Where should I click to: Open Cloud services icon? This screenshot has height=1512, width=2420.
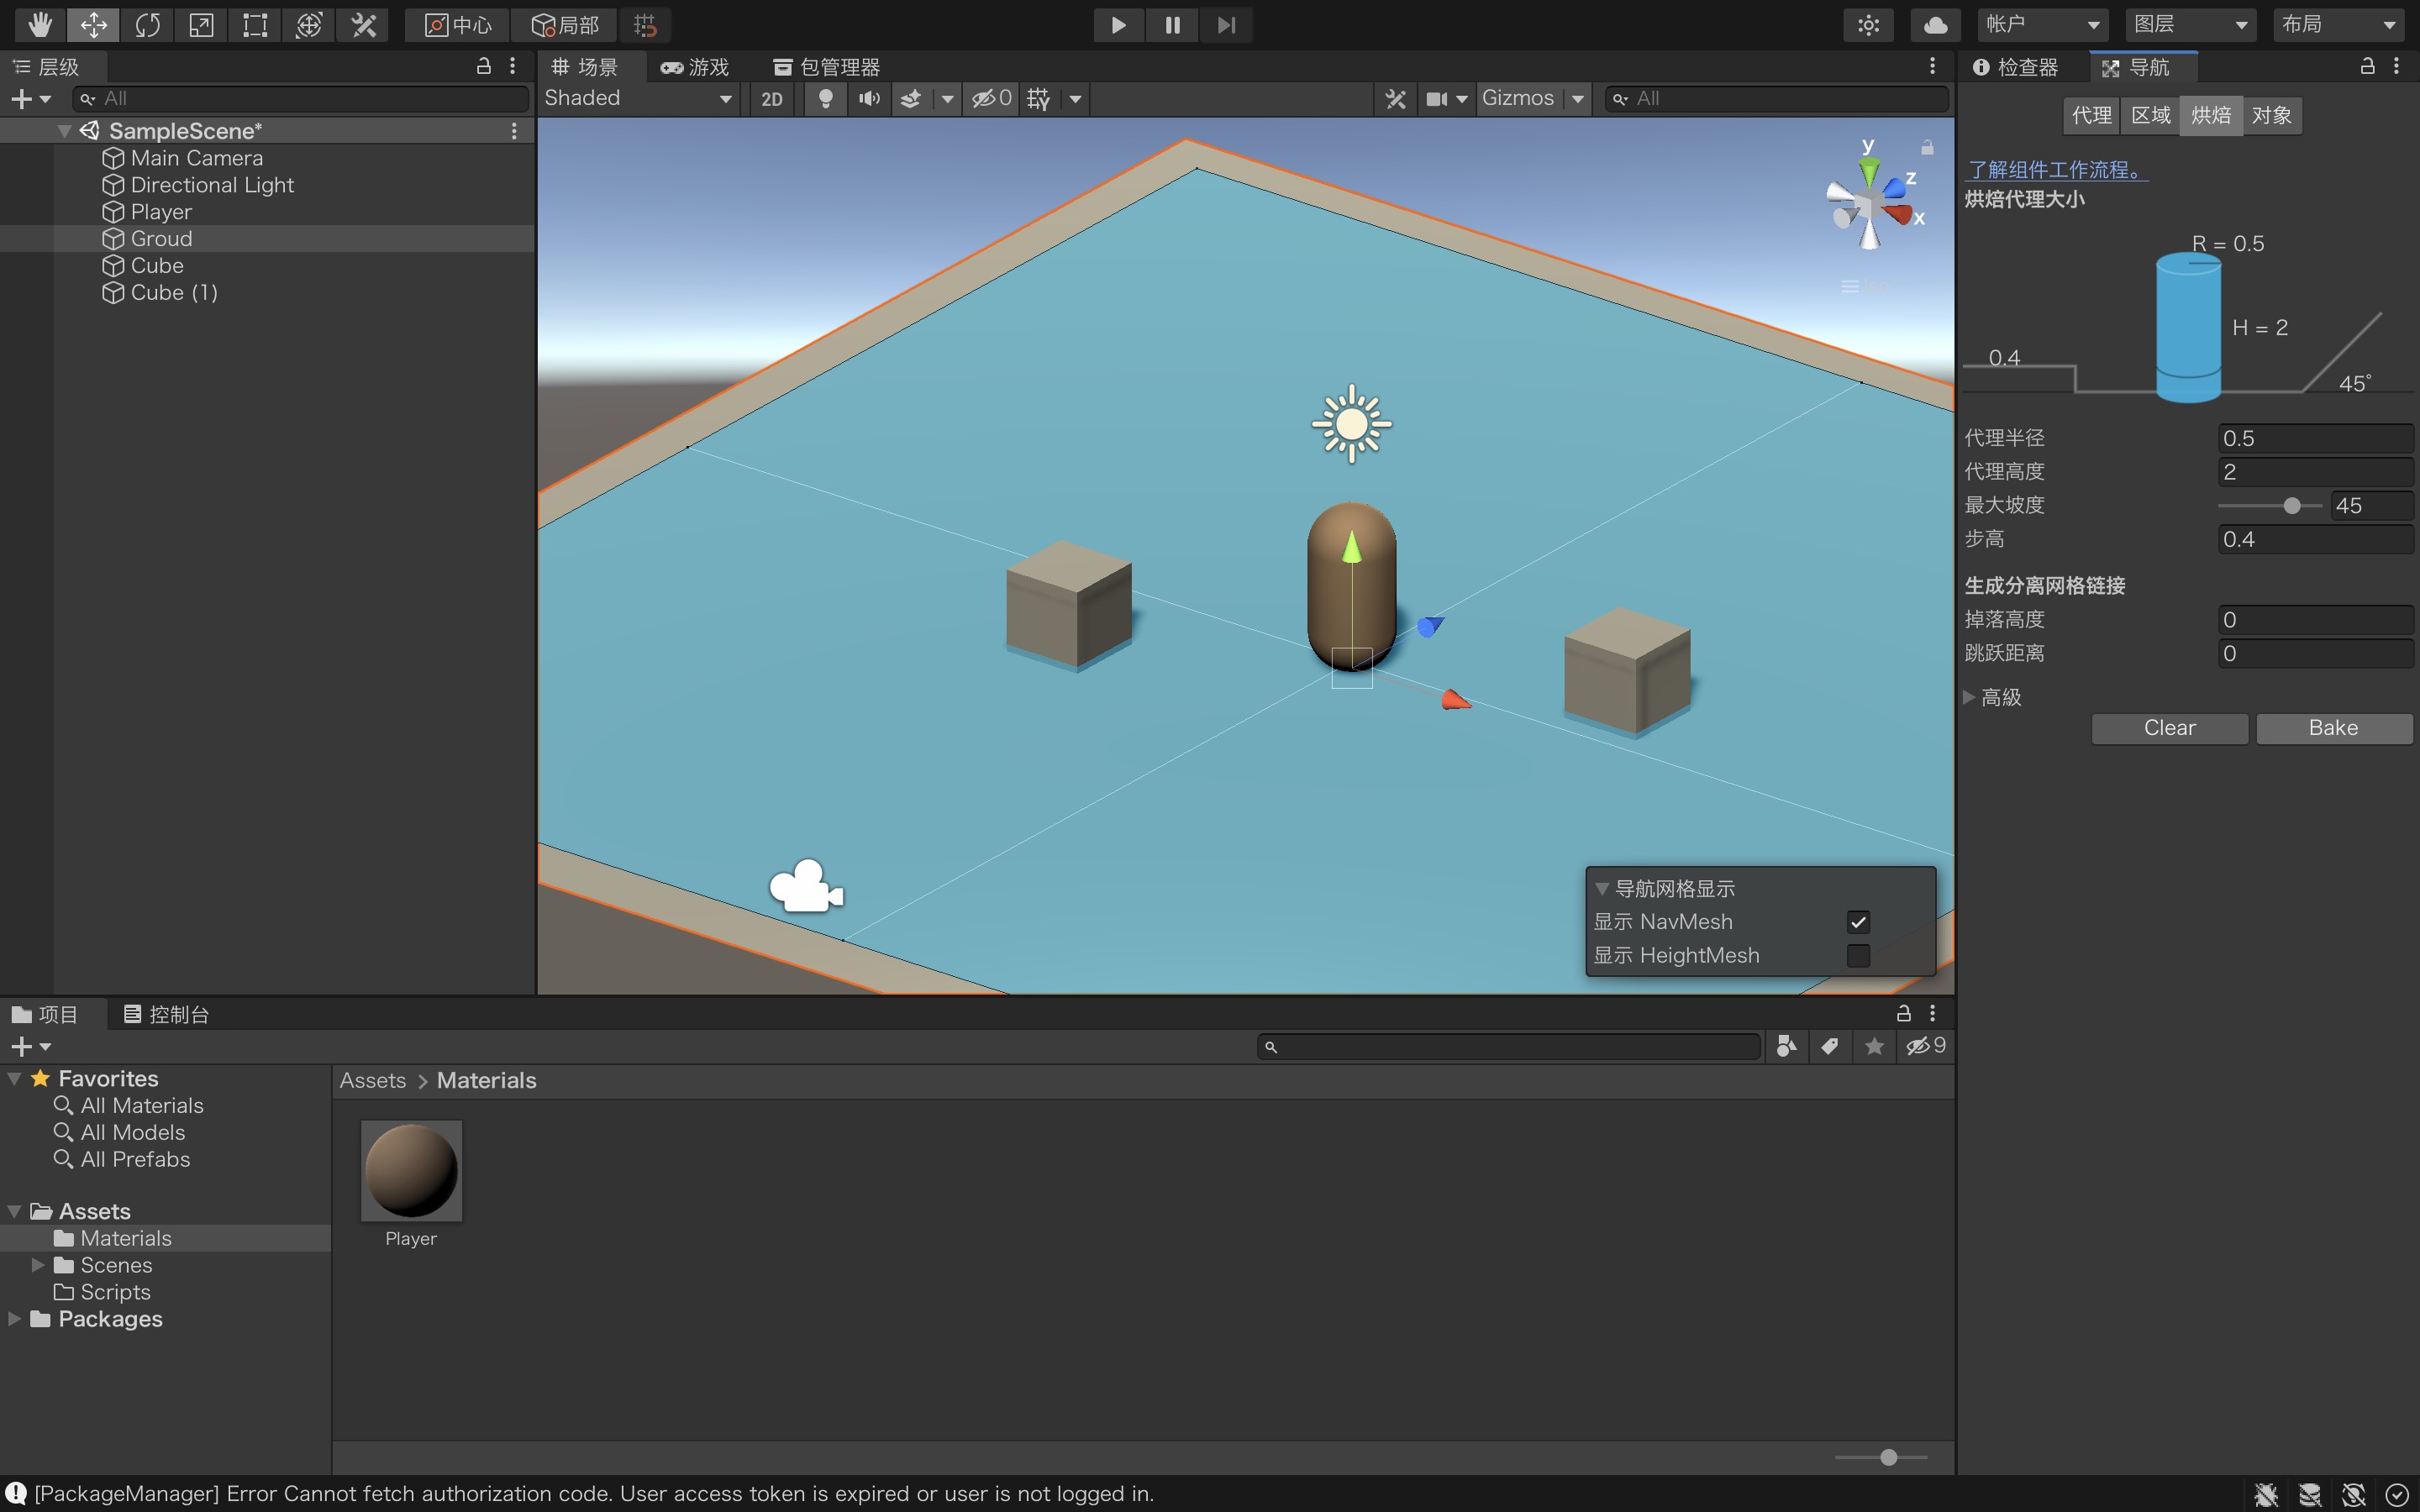click(1935, 25)
